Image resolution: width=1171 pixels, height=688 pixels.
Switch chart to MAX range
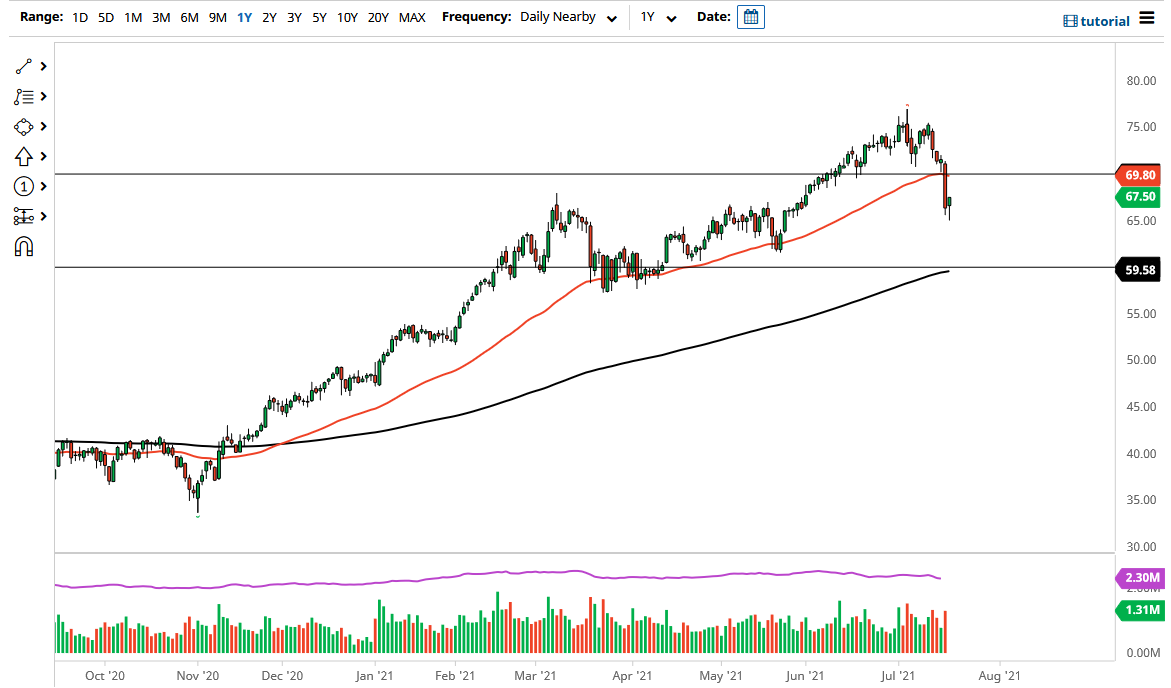pyautogui.click(x=412, y=17)
